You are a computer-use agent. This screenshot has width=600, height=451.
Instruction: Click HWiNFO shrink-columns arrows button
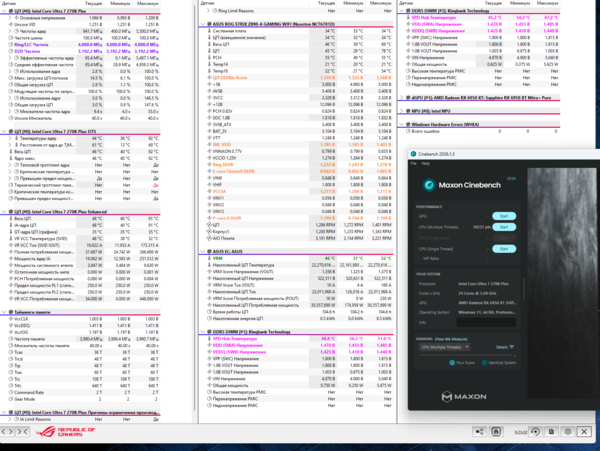[23, 431]
